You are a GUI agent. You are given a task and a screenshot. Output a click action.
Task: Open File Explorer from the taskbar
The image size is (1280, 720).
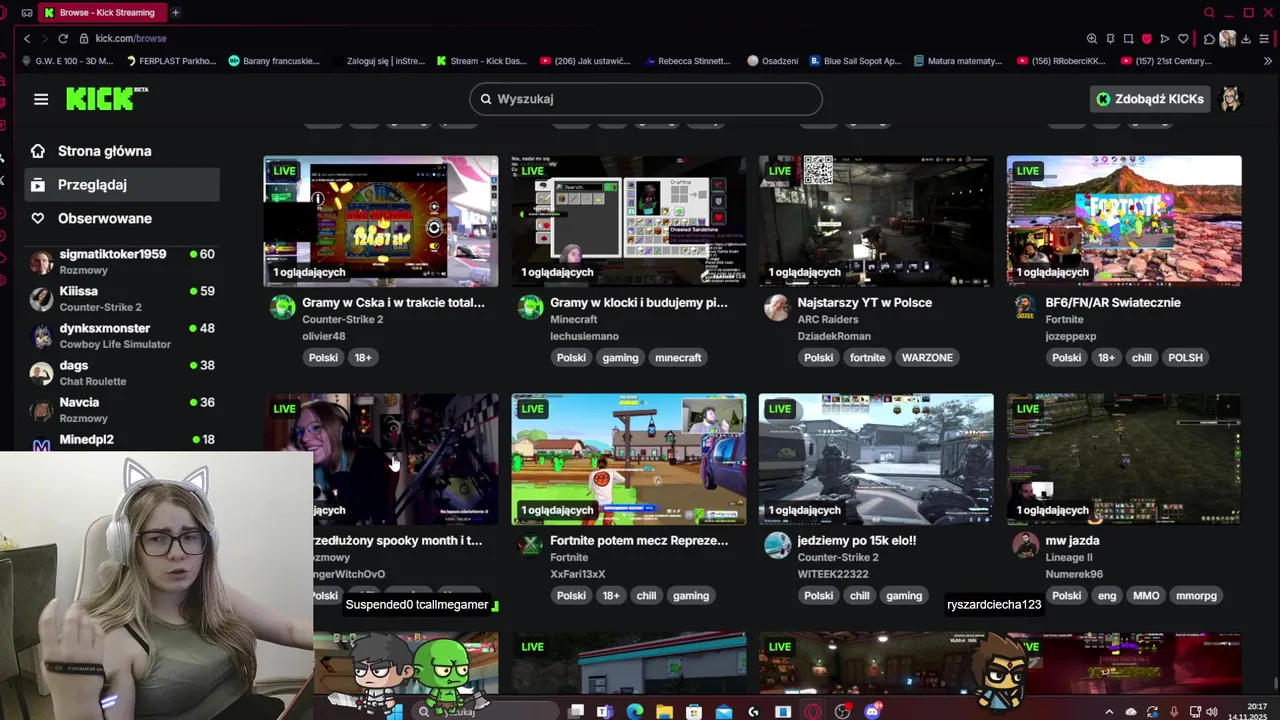click(x=664, y=711)
